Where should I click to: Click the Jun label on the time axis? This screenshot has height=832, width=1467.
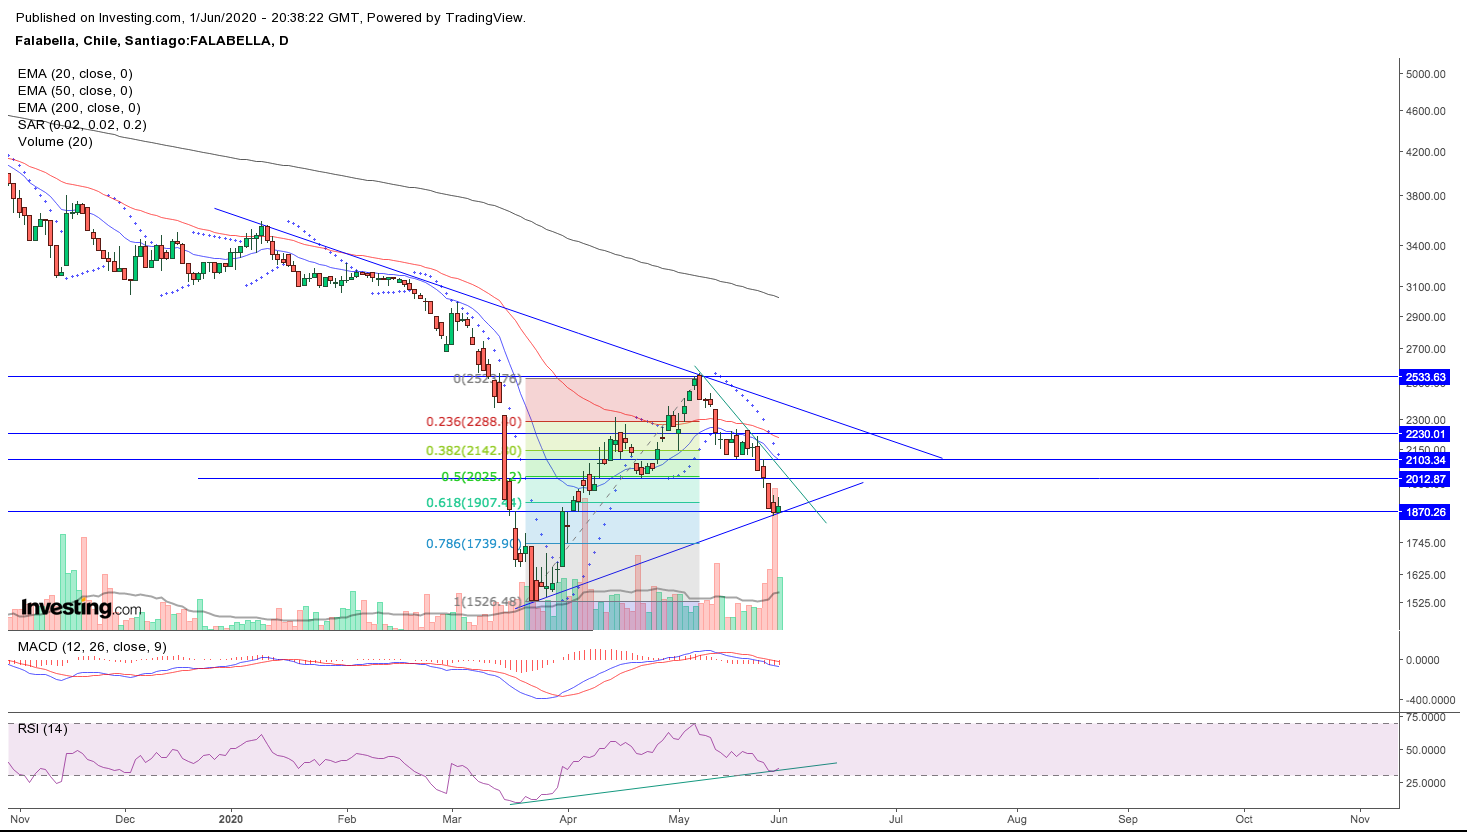[779, 819]
